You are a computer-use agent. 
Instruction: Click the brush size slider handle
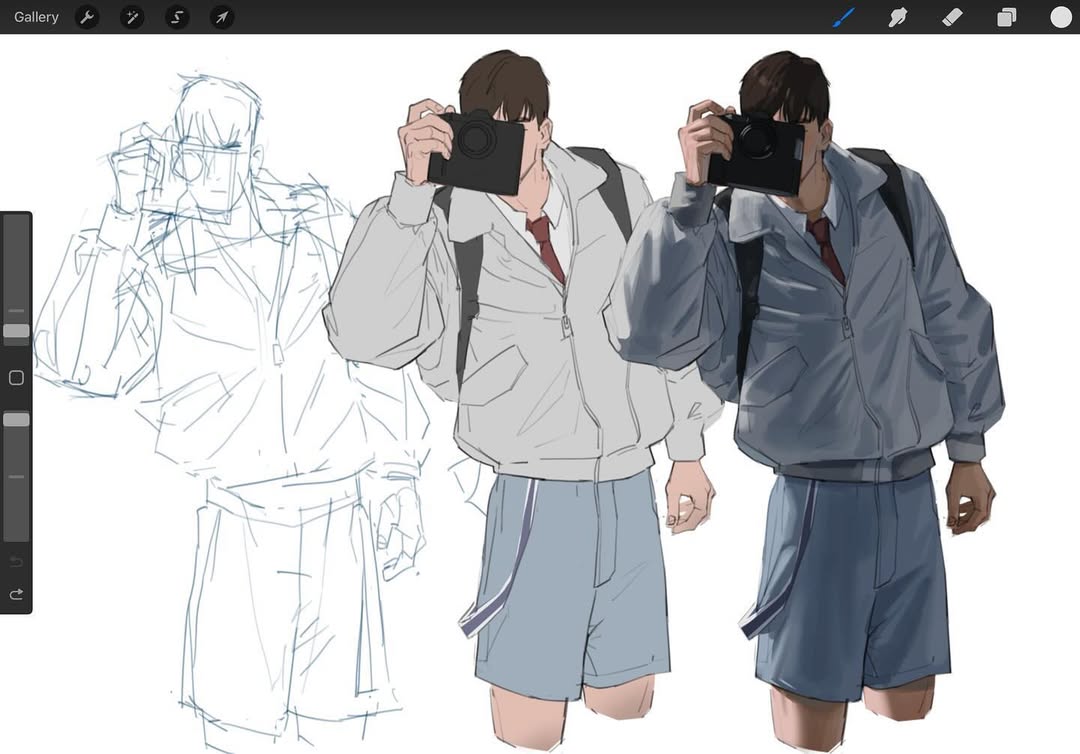pos(16,331)
